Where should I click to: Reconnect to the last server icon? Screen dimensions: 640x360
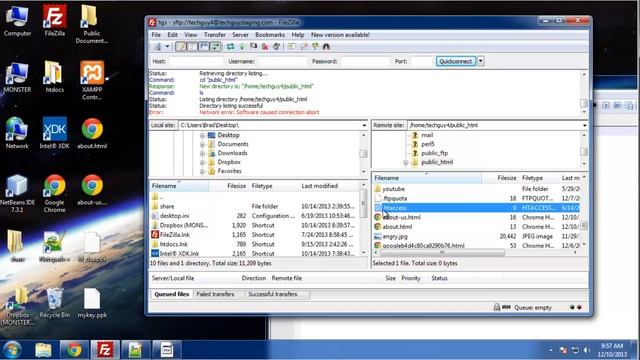[x=276, y=47]
